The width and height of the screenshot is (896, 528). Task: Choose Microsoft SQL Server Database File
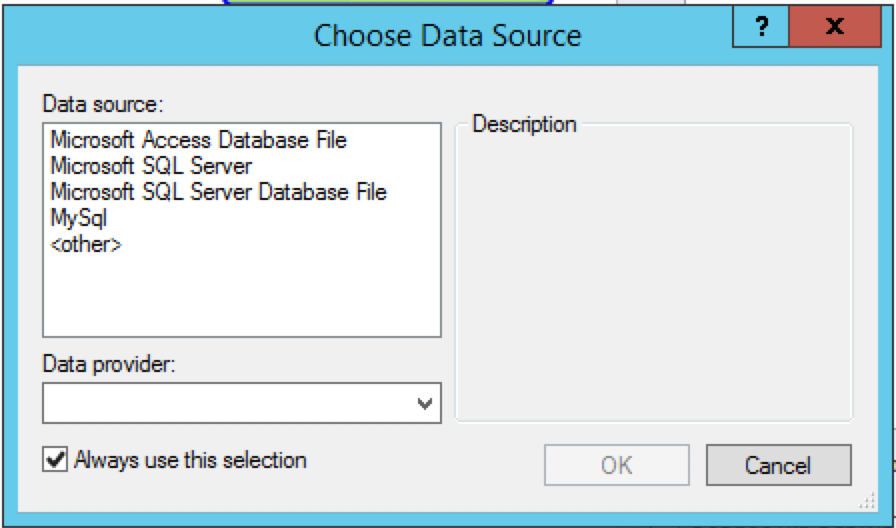point(218,192)
